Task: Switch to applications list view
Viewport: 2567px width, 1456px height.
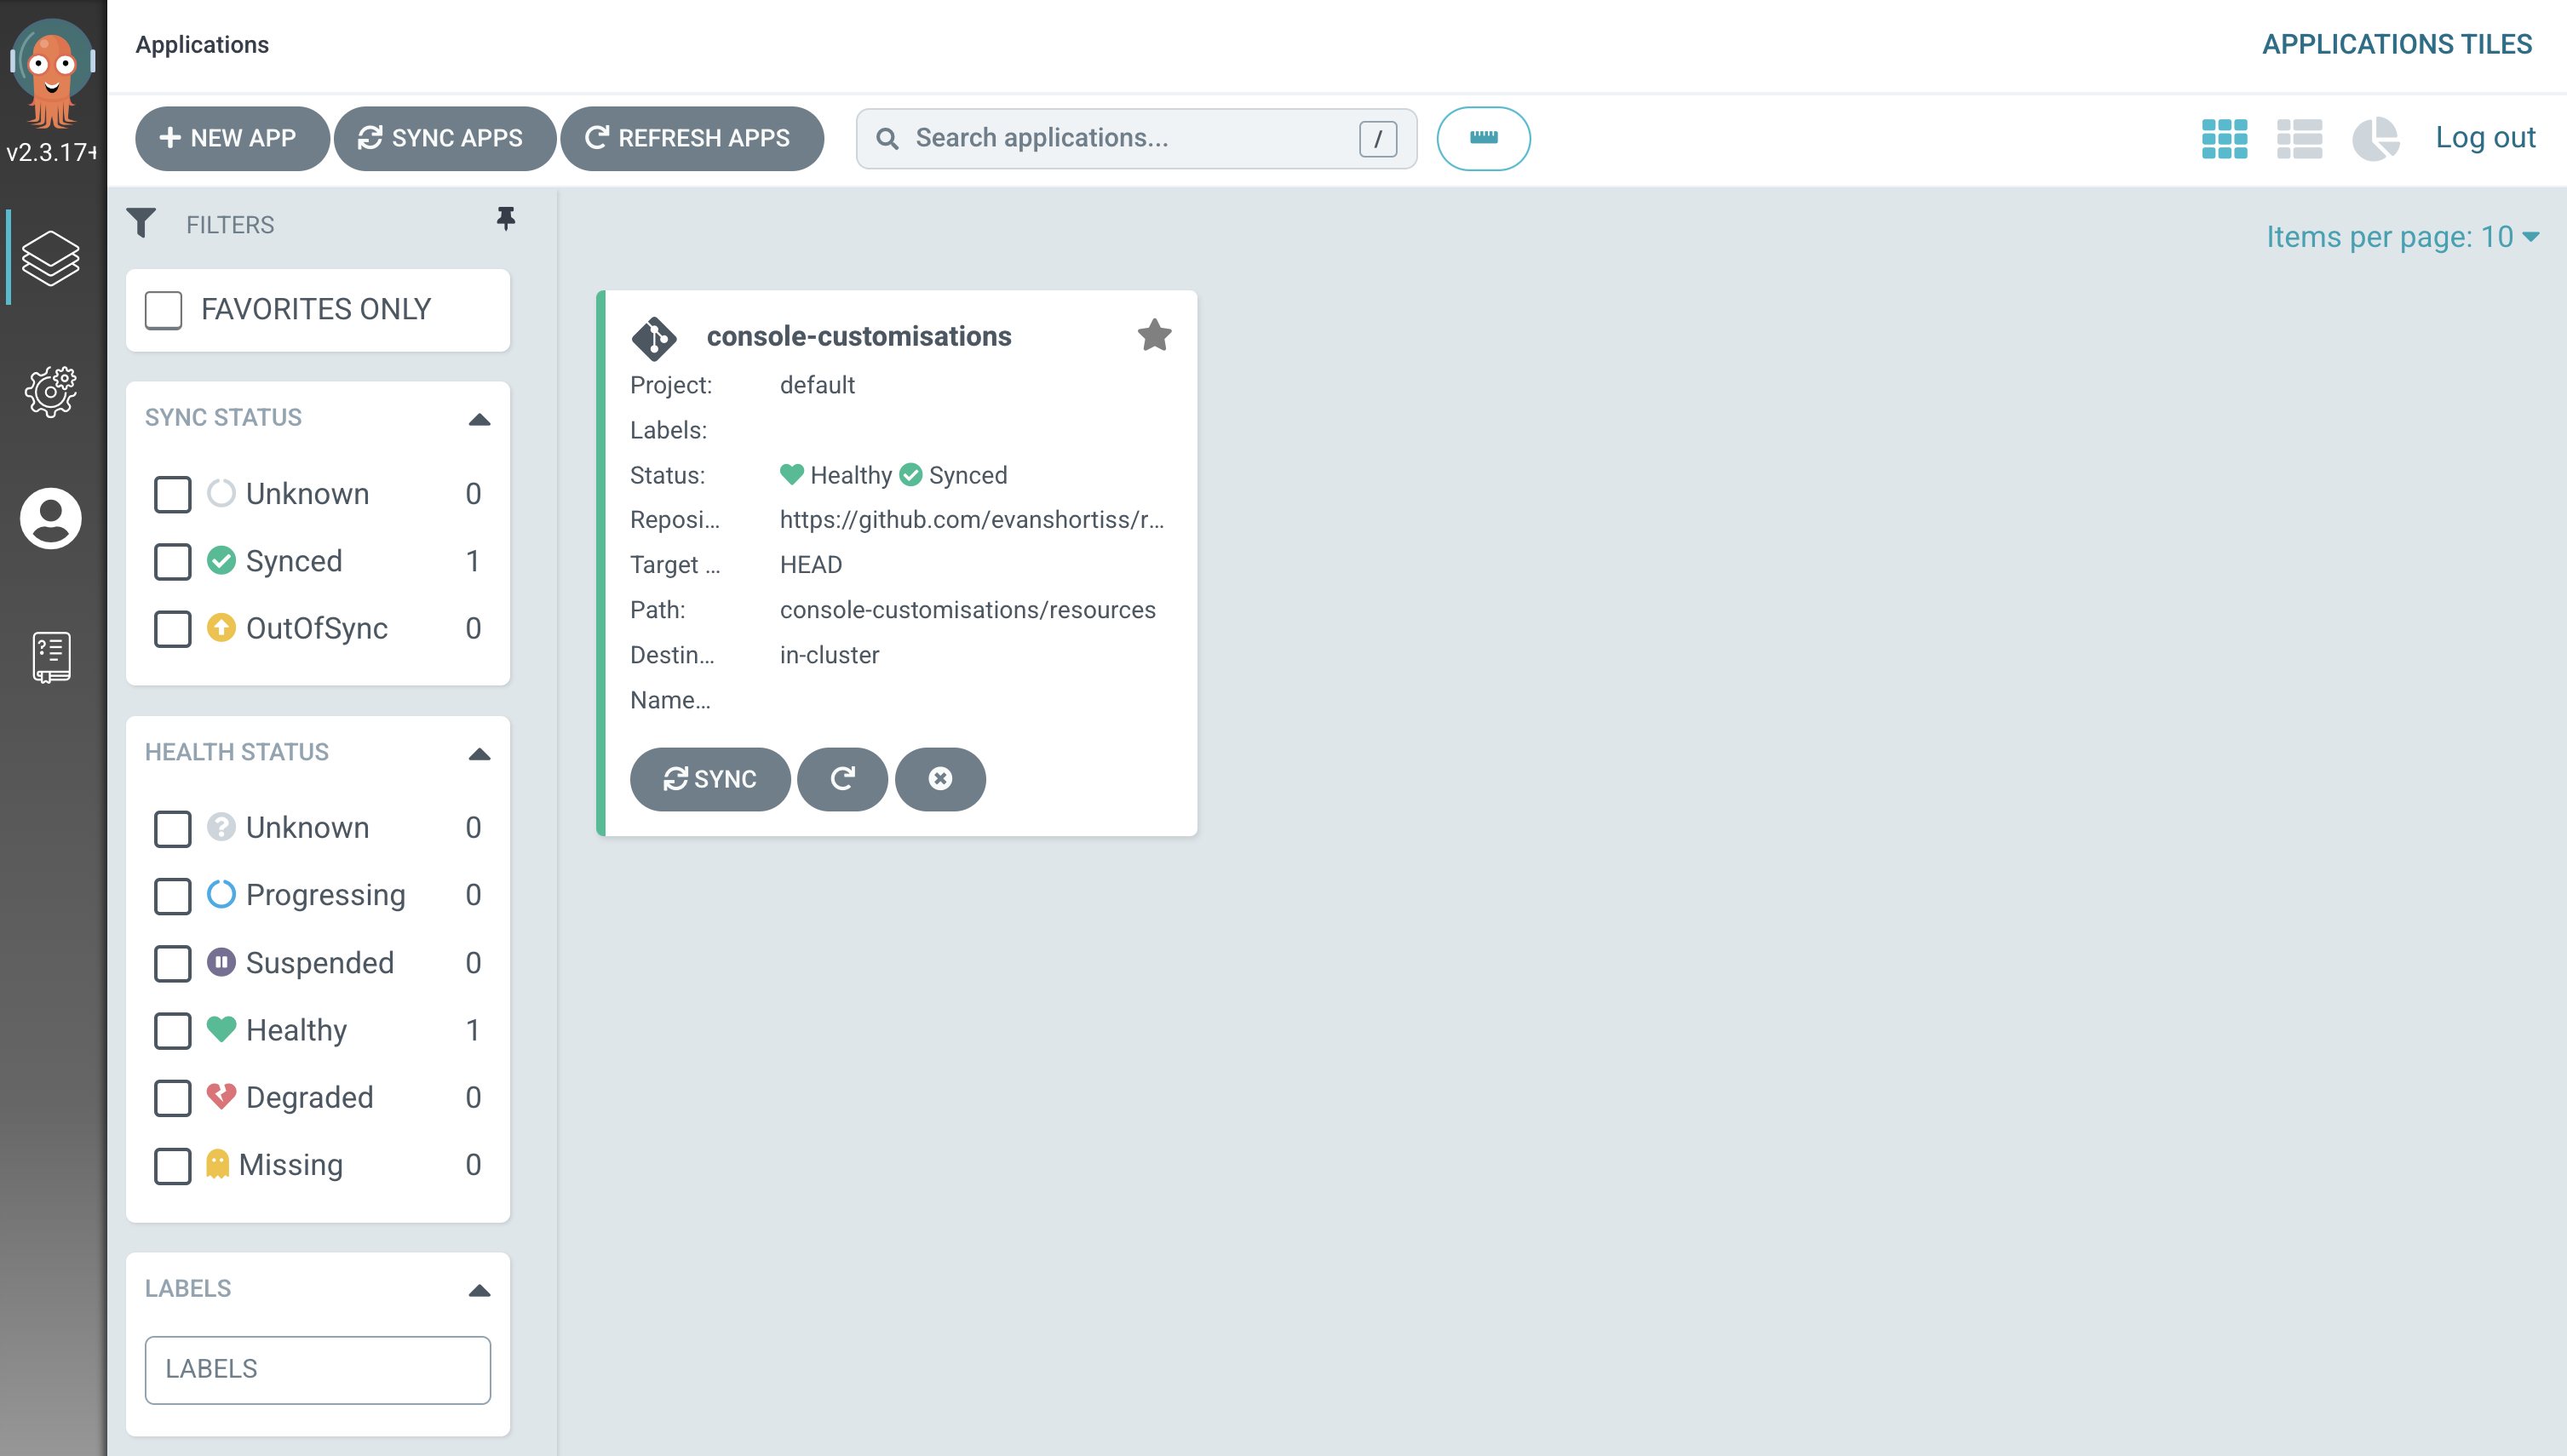Action: click(2299, 137)
